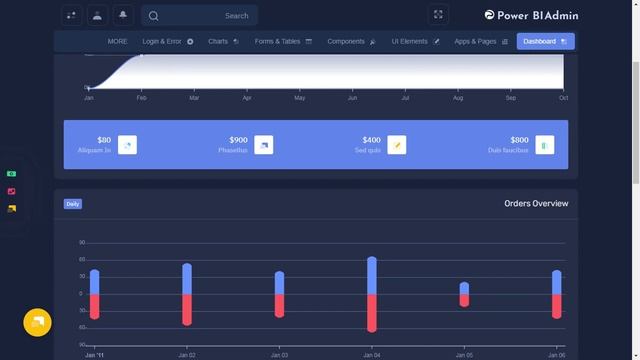Click the Orders Overview heading
The image size is (640, 360).
pos(536,203)
